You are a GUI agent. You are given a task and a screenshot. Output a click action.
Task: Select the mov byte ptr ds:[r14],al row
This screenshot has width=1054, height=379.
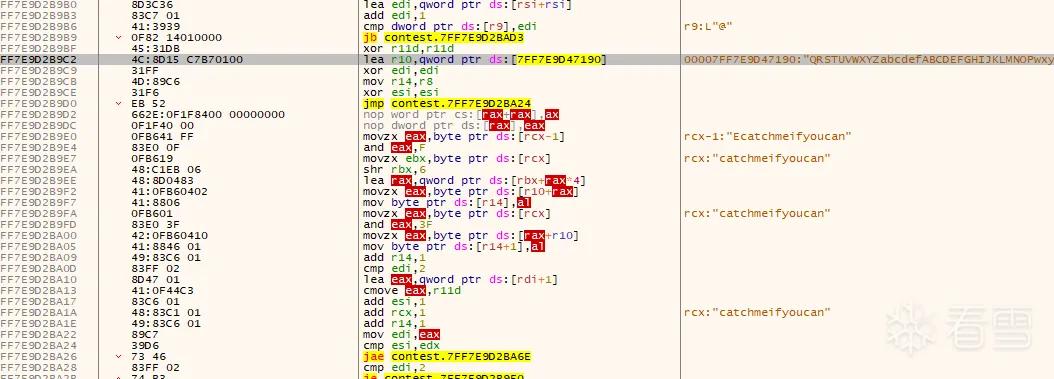(527, 202)
